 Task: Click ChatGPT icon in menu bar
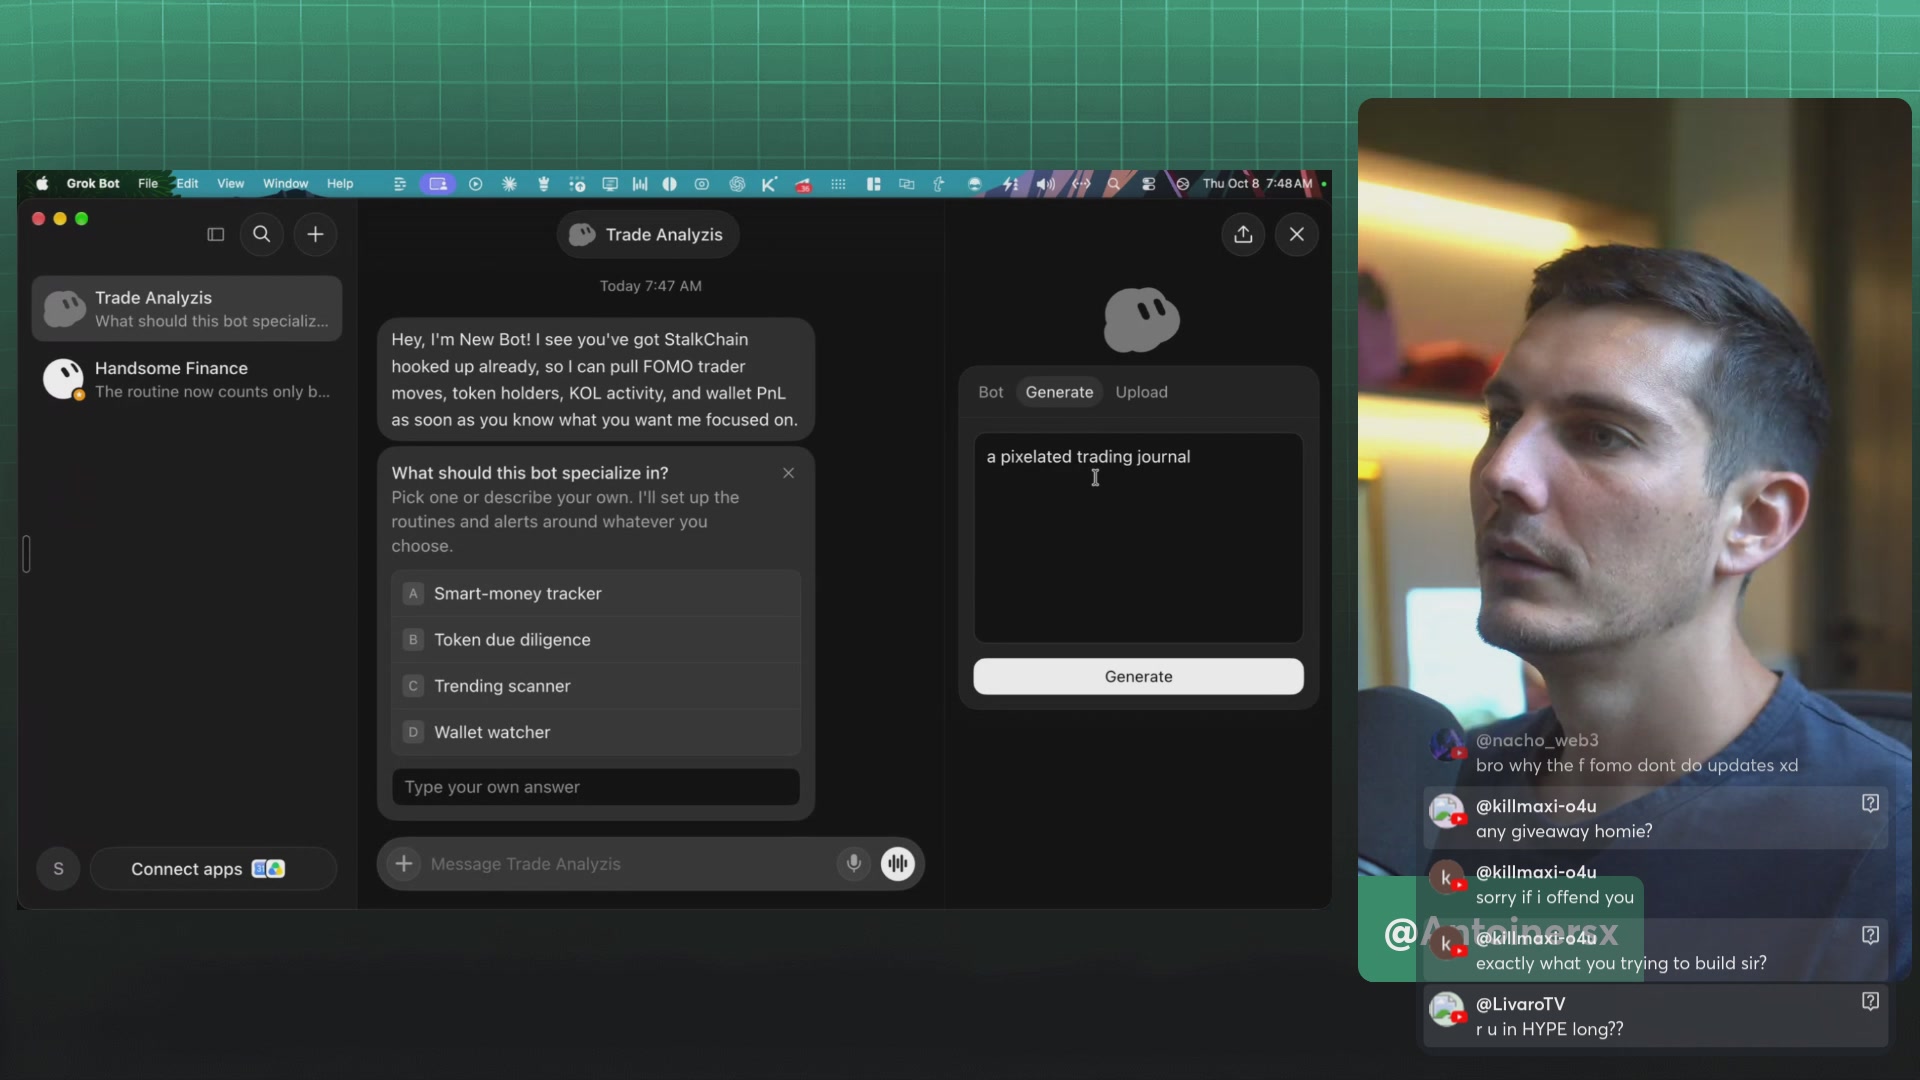click(x=737, y=184)
